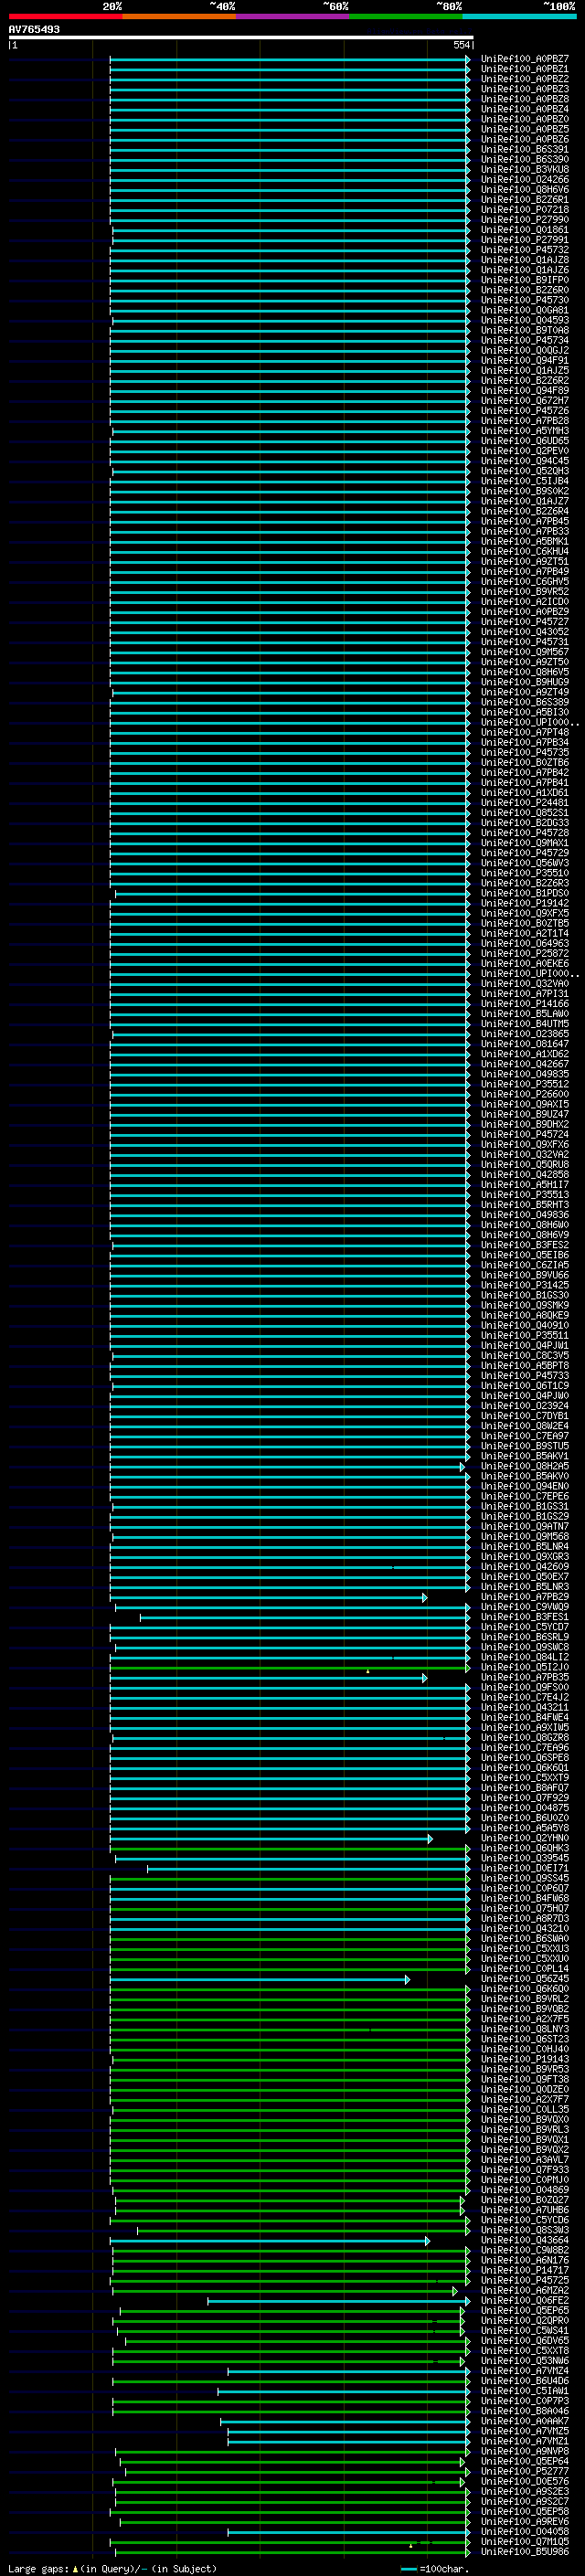
Task: Pick the UniRef100_Q43211 label
Action: point(525,1707)
